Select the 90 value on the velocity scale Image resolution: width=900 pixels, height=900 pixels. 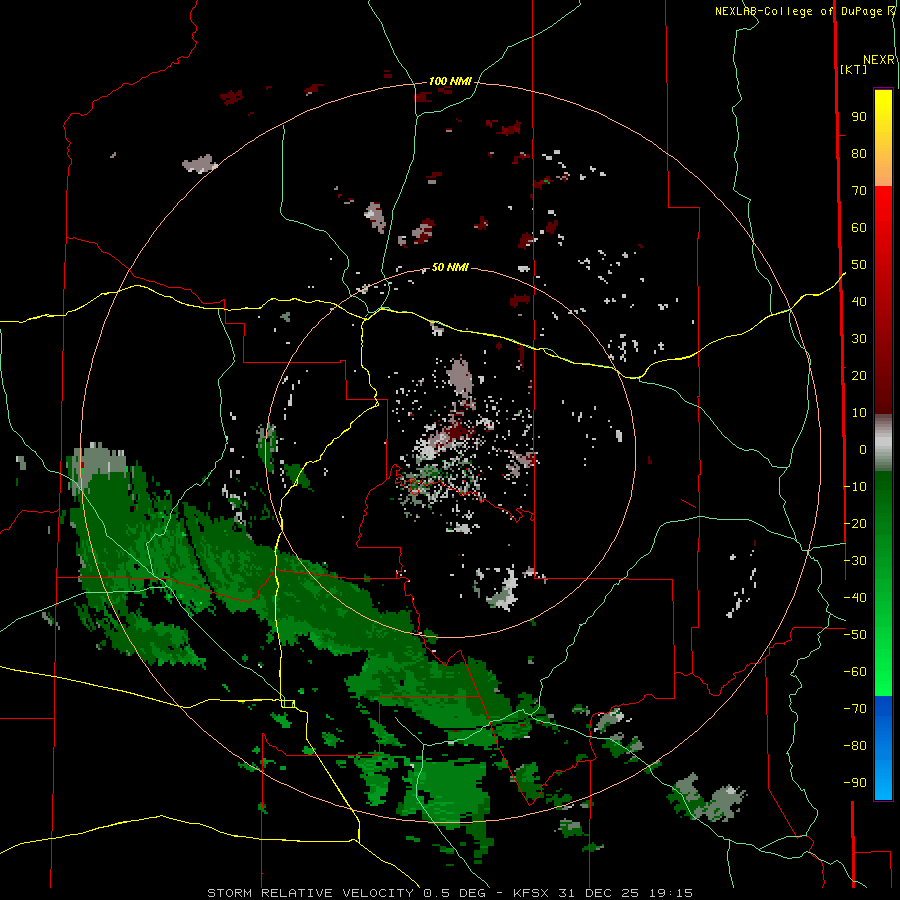click(859, 117)
